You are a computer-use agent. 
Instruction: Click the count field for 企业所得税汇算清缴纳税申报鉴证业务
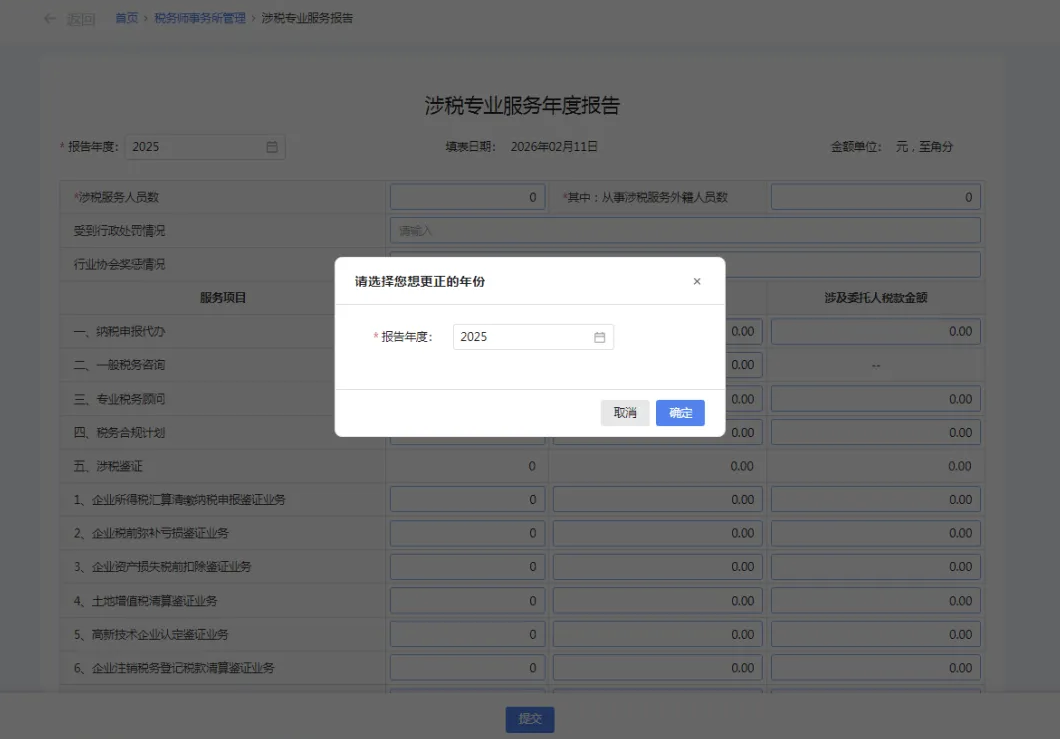pos(467,500)
